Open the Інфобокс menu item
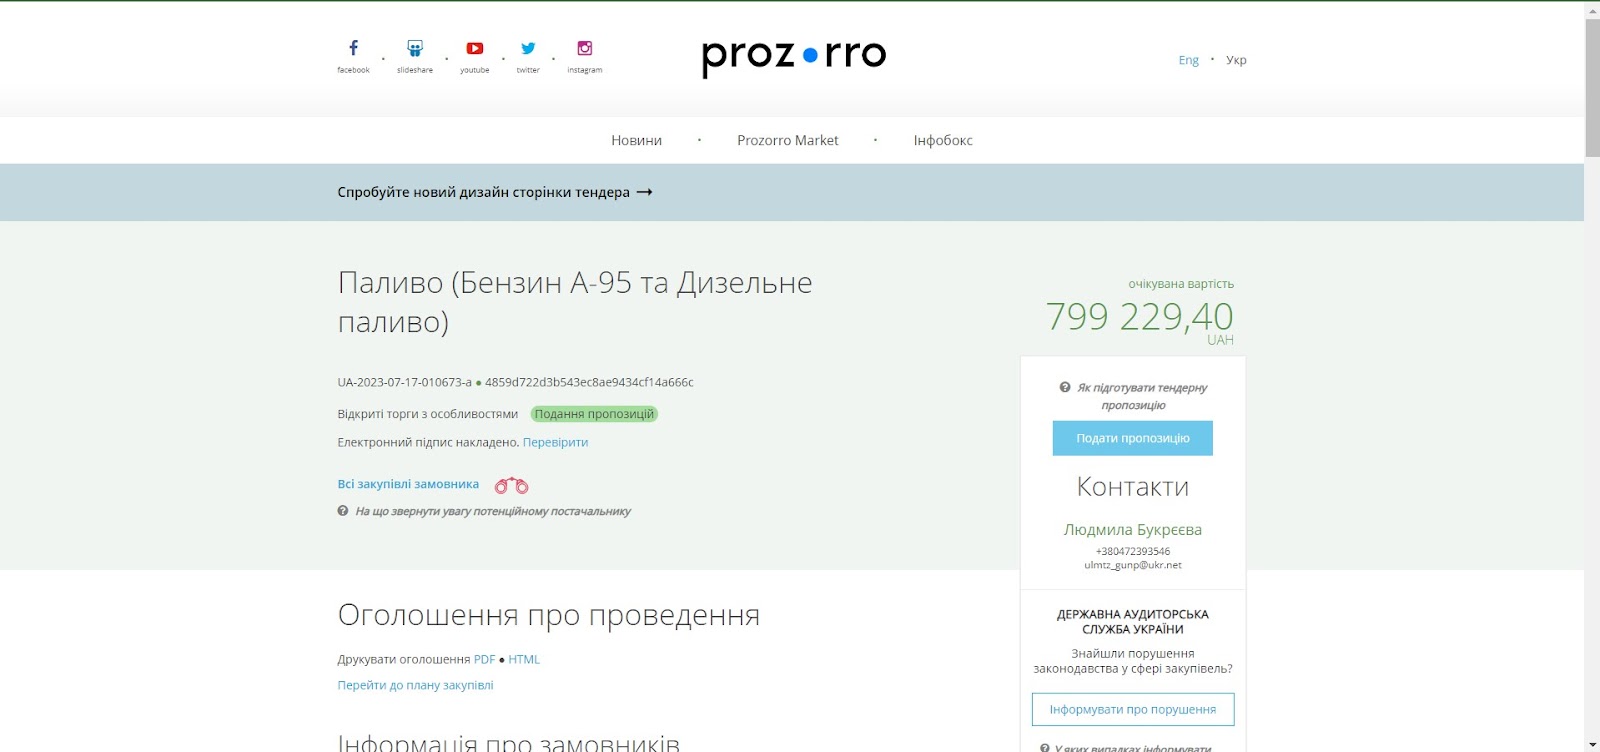Image resolution: width=1600 pixels, height=752 pixels. point(943,140)
